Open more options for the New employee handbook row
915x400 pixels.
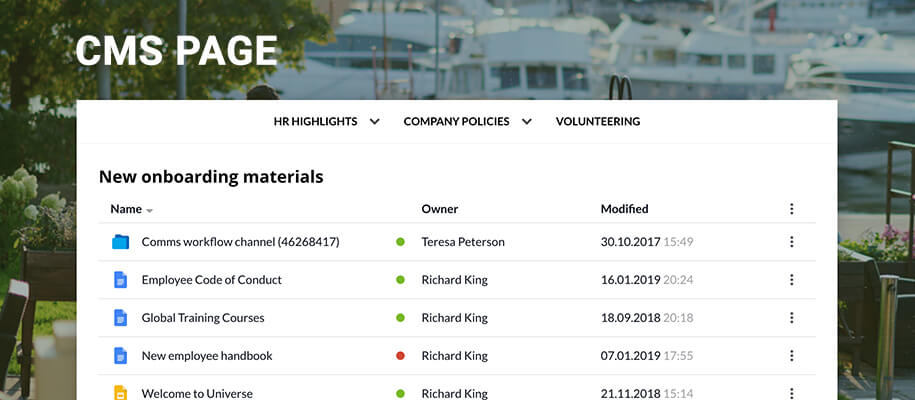pyautogui.click(x=791, y=356)
